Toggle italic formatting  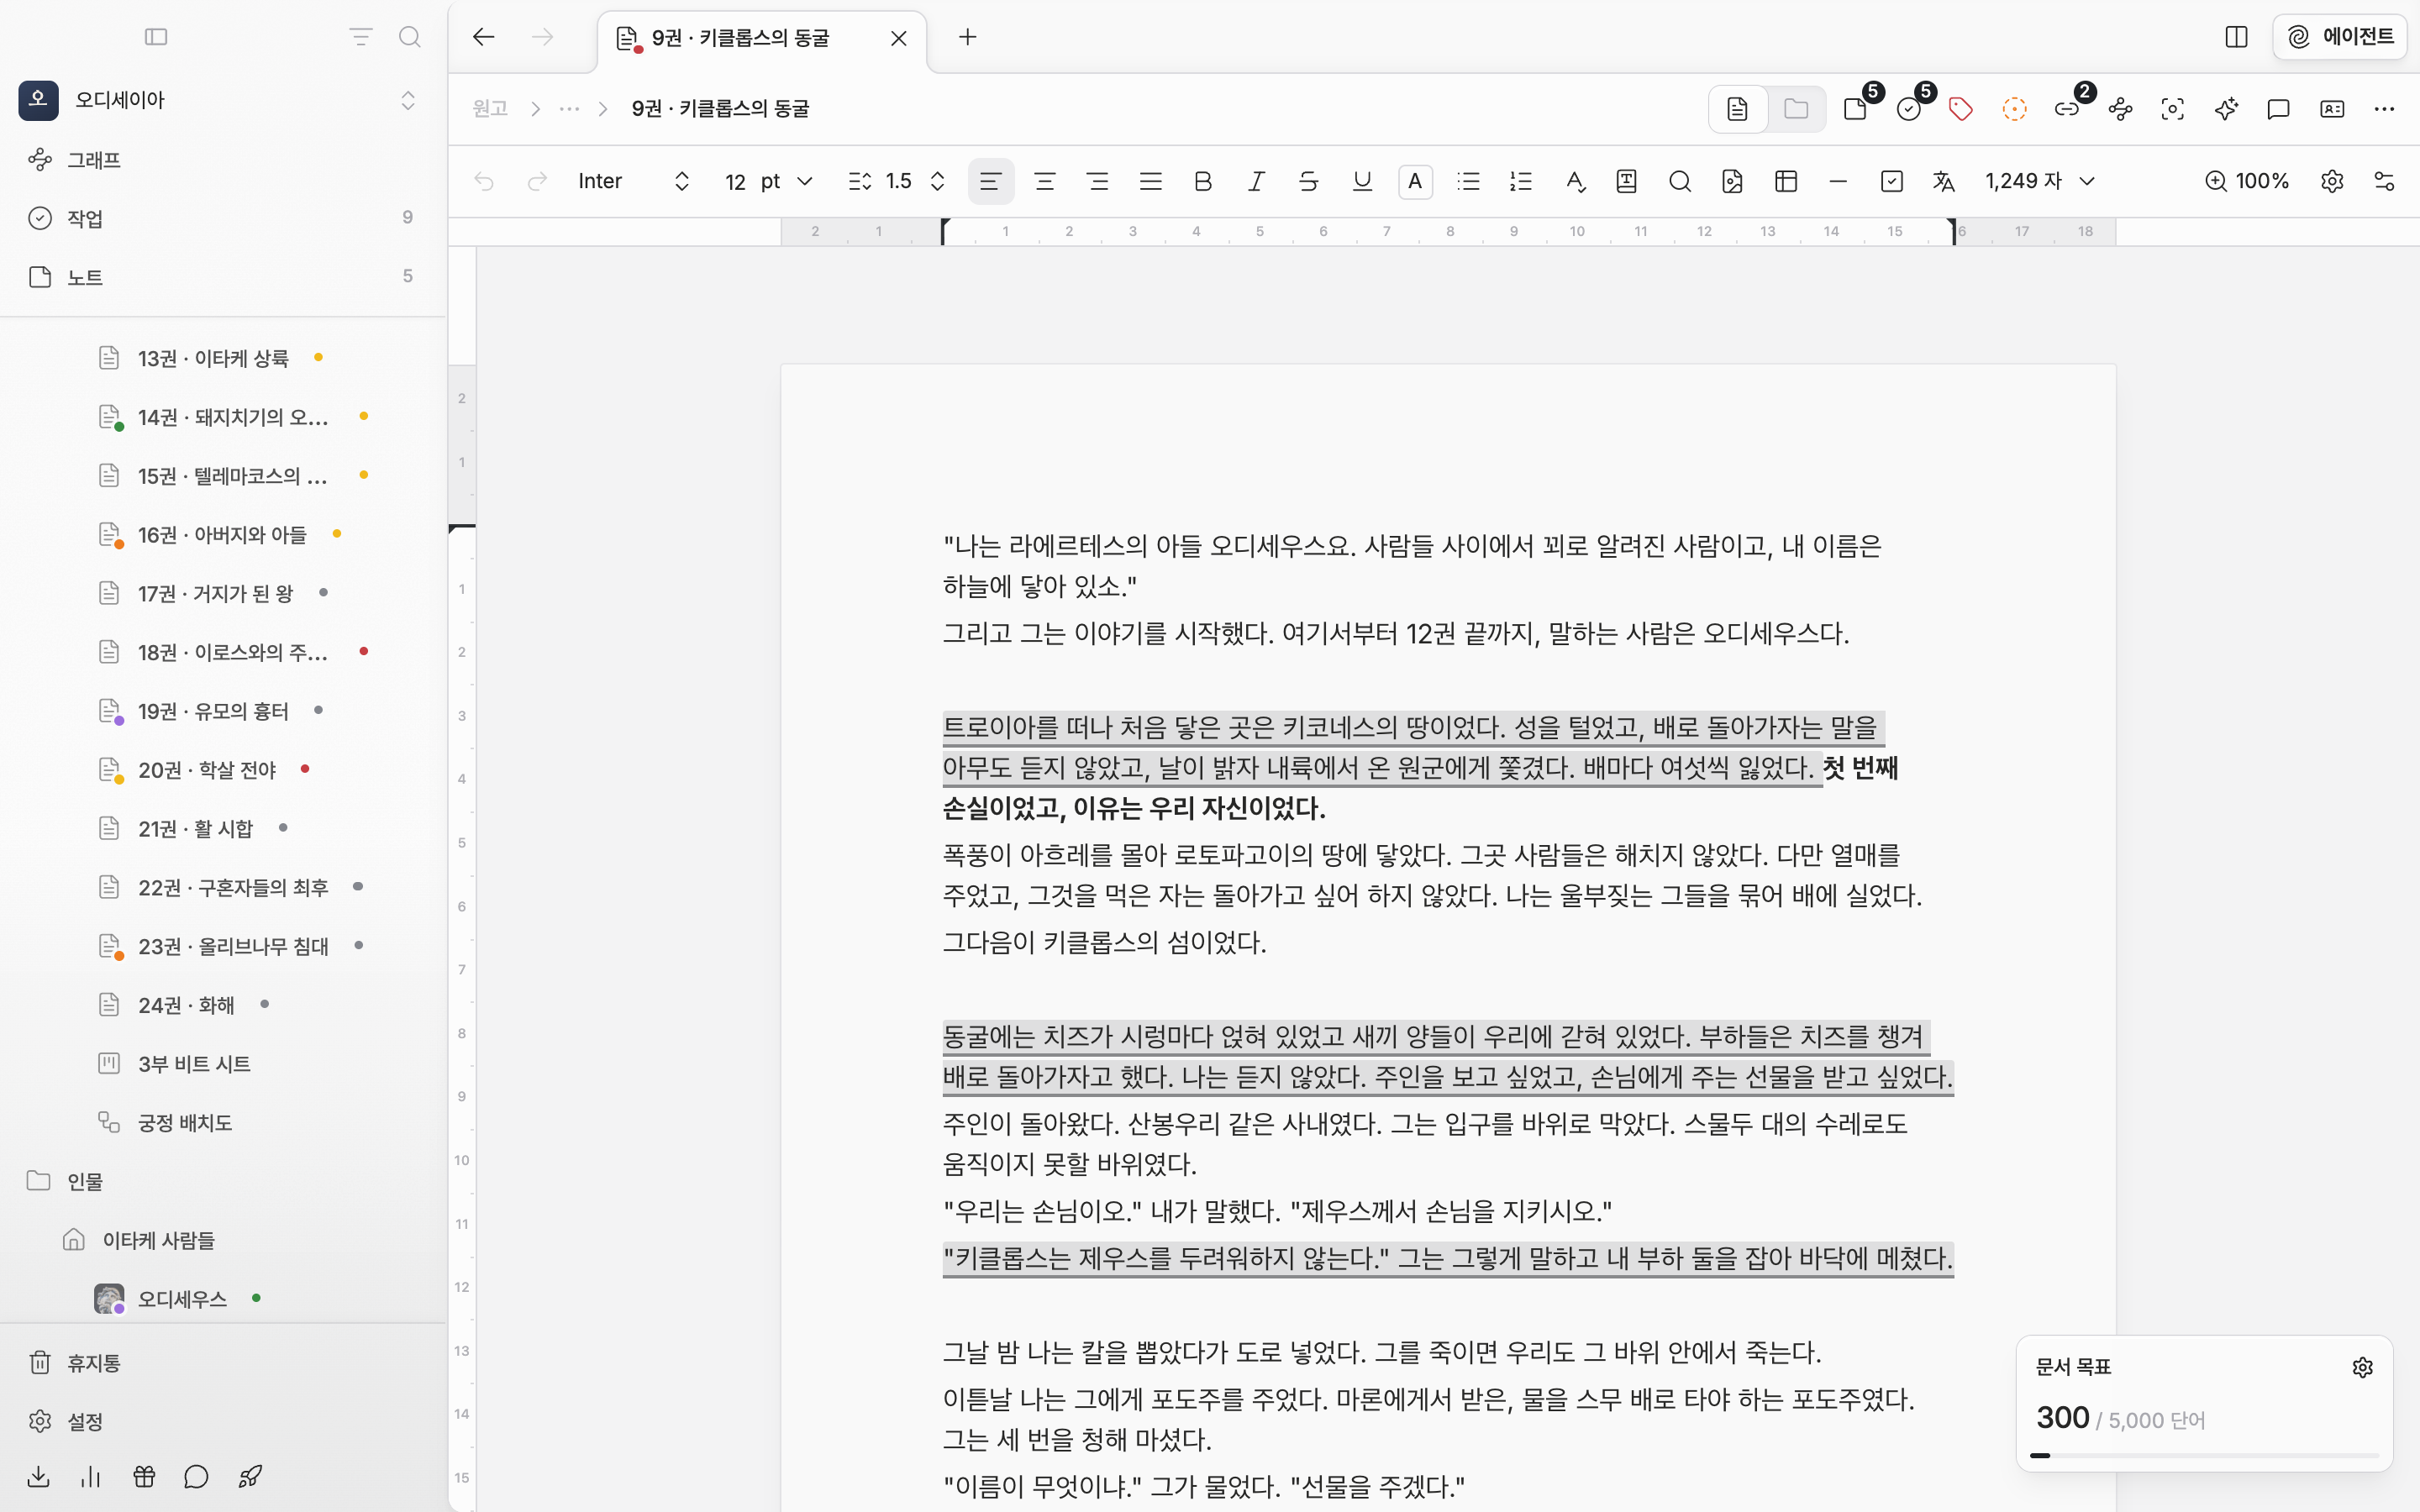[1256, 181]
